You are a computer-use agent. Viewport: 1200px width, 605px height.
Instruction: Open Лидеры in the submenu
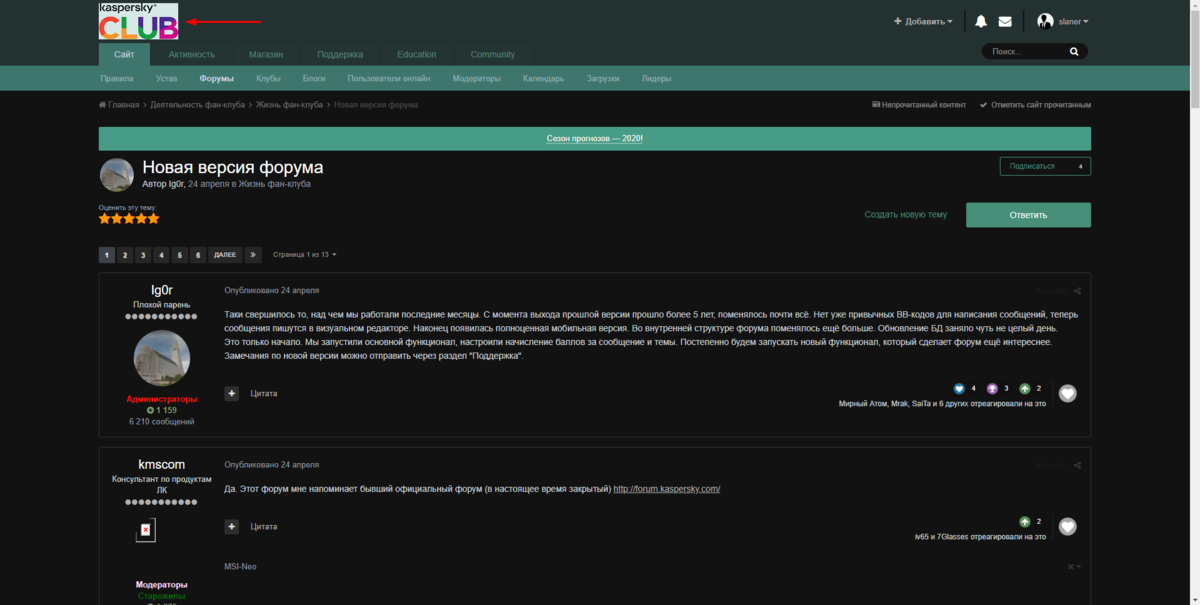(656, 79)
